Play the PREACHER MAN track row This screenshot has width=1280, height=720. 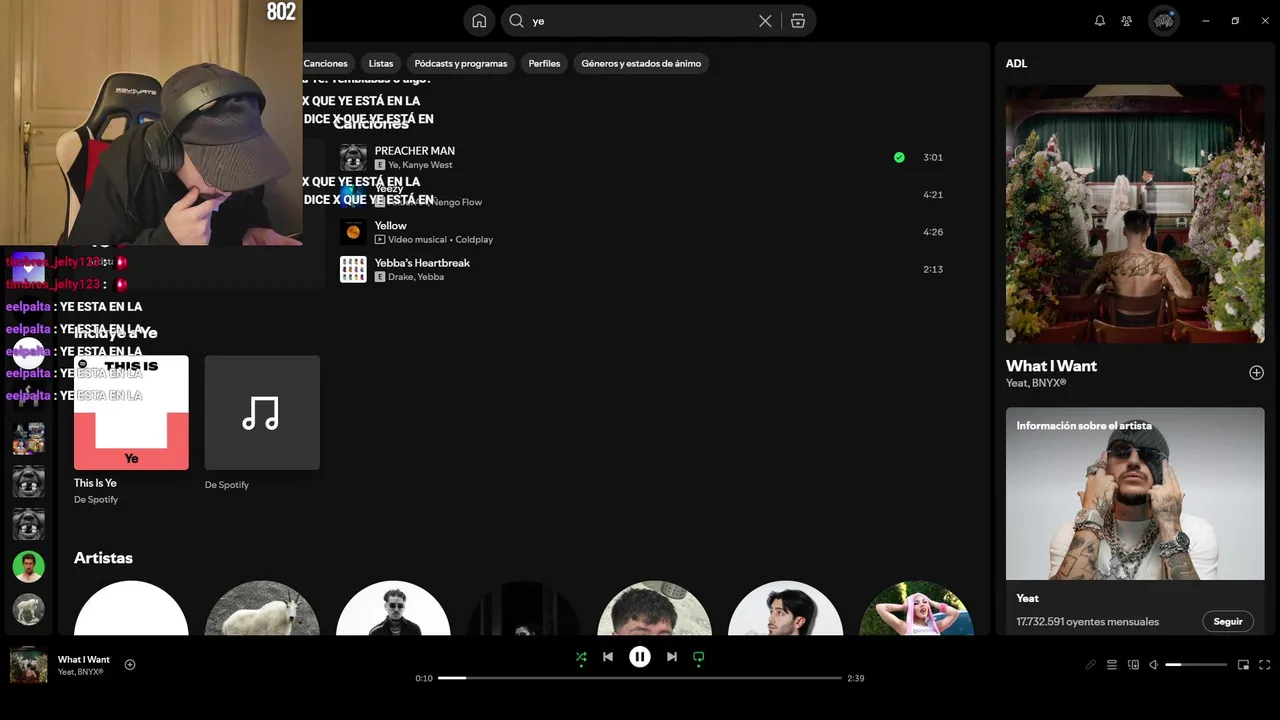click(640, 157)
